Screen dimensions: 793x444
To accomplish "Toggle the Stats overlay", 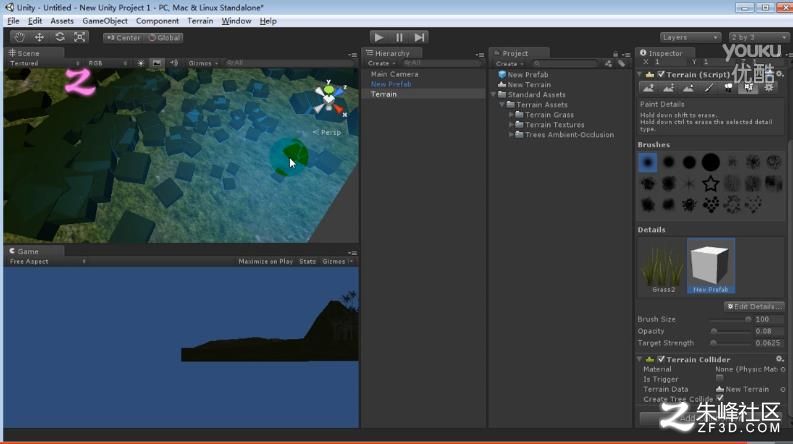I will [x=307, y=261].
